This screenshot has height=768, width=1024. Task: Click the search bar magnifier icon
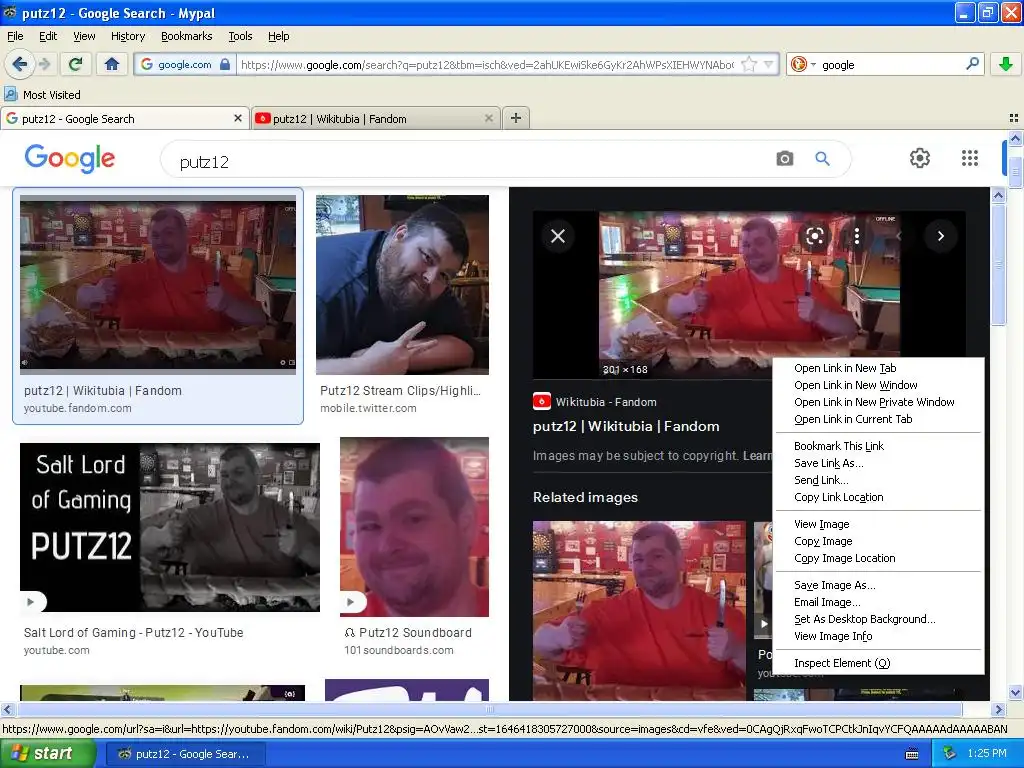[972, 64]
